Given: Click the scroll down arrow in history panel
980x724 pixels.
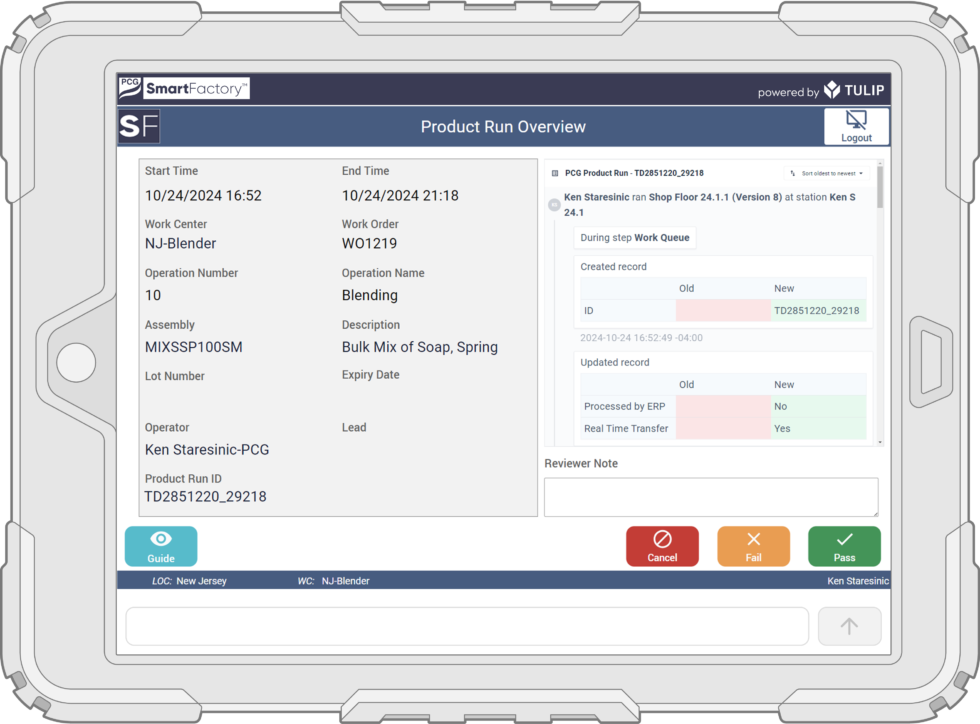Looking at the screenshot, I should pyautogui.click(x=880, y=442).
